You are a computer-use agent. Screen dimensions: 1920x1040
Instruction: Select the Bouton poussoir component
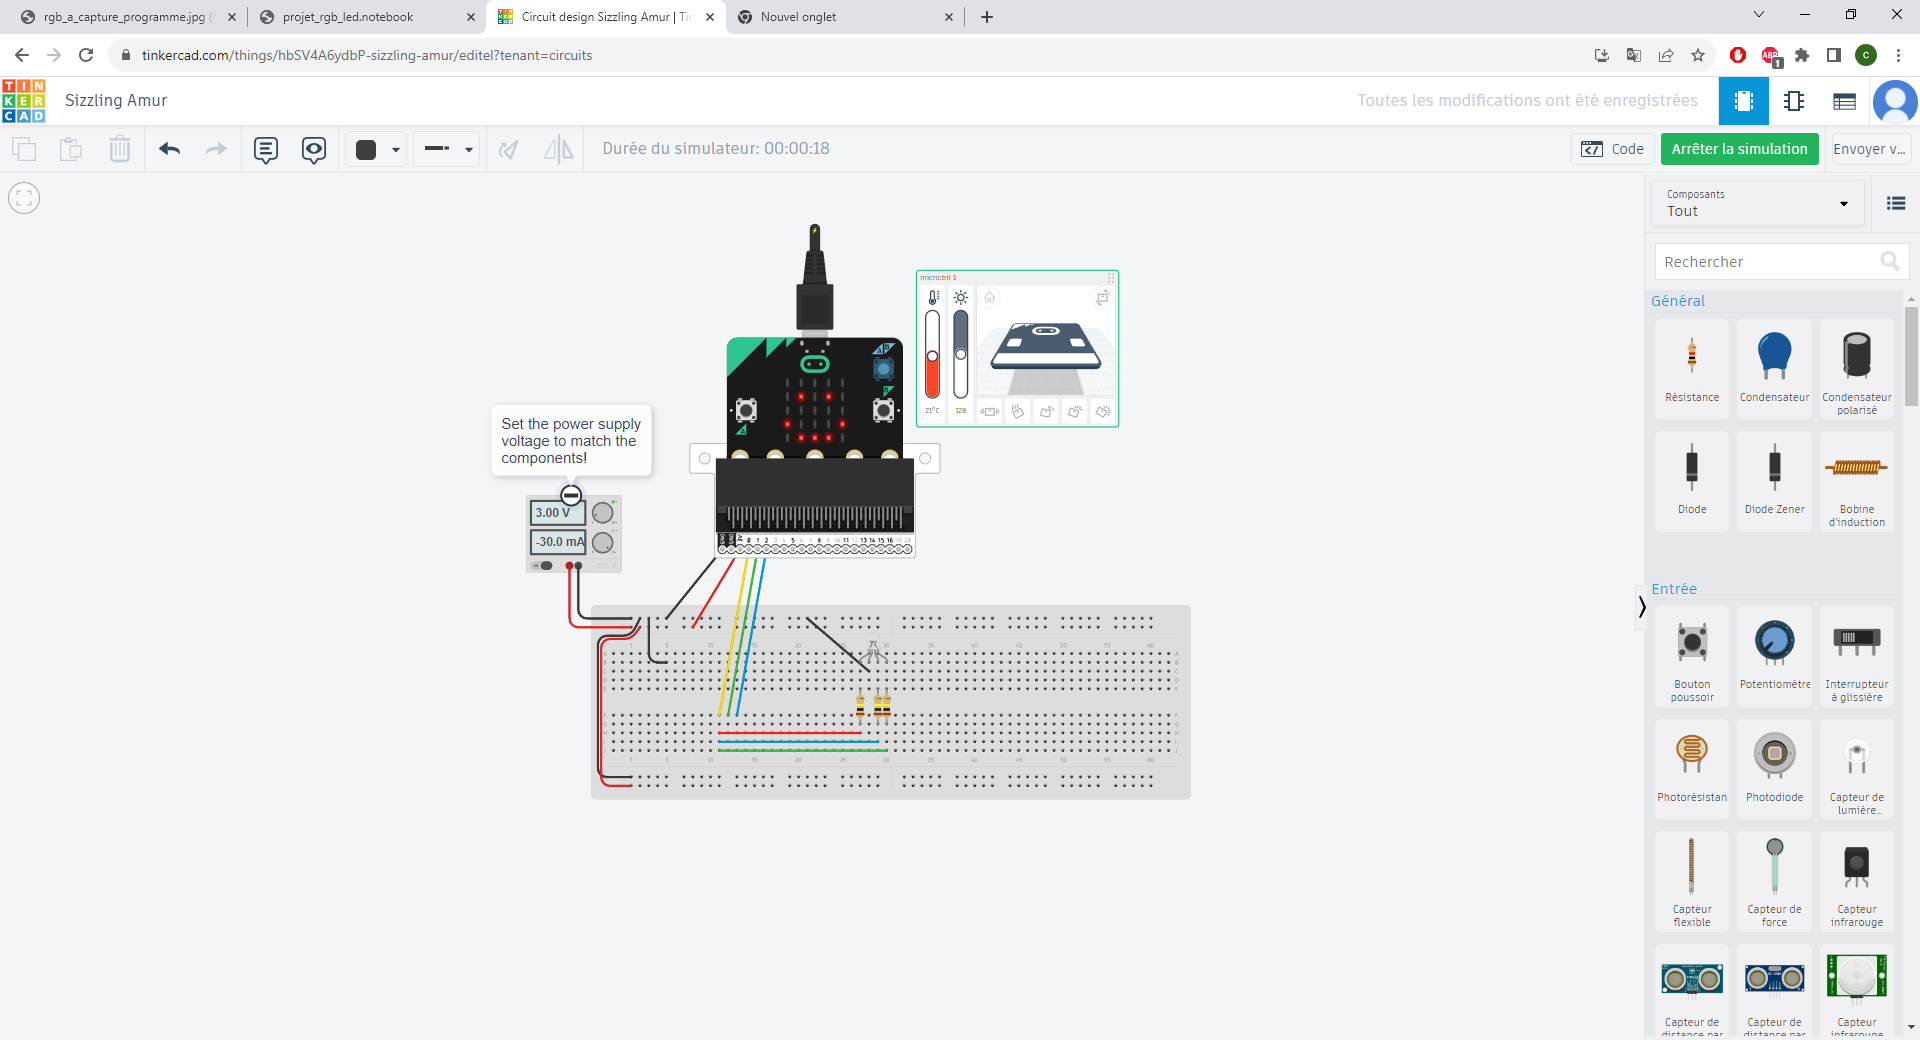1692,656
